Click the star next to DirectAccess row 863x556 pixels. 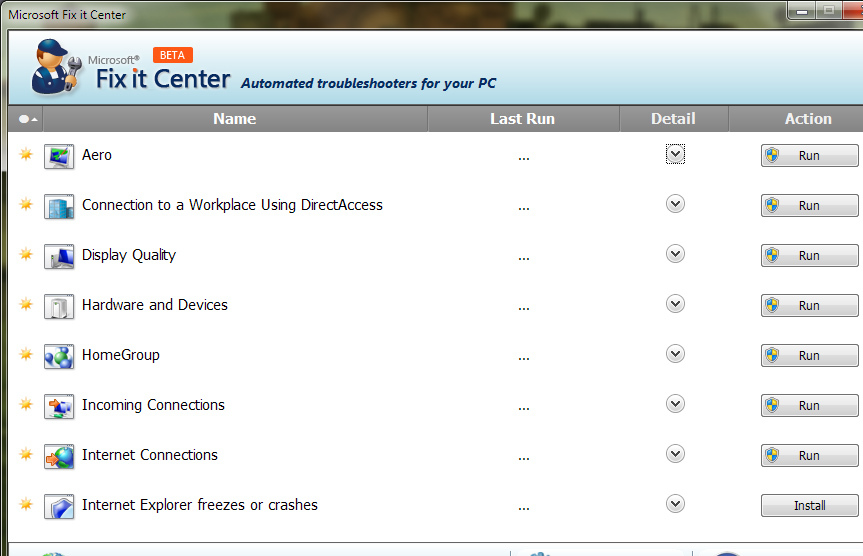[26, 204]
